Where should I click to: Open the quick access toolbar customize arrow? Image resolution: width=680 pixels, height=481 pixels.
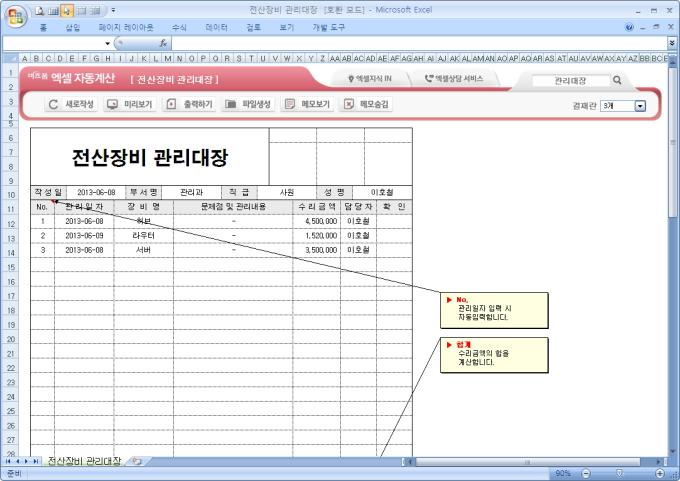tap(113, 10)
